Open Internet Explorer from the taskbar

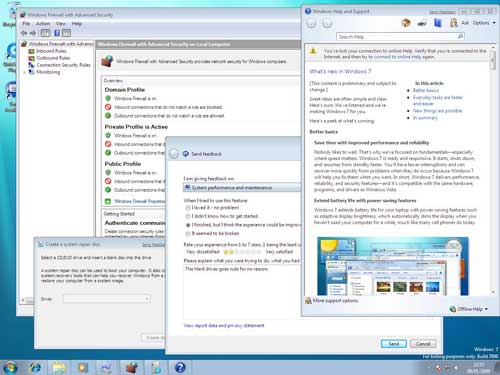pos(35,367)
